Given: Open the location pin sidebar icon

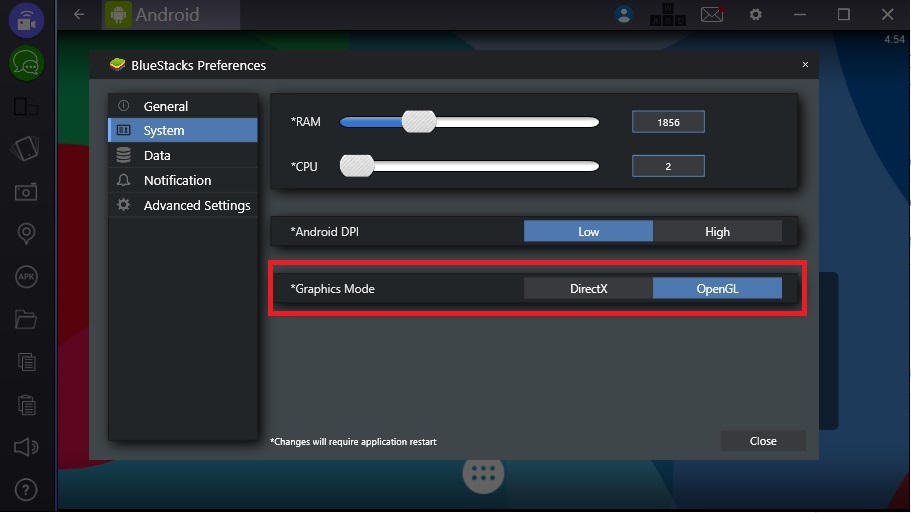Looking at the screenshot, I should pos(26,234).
